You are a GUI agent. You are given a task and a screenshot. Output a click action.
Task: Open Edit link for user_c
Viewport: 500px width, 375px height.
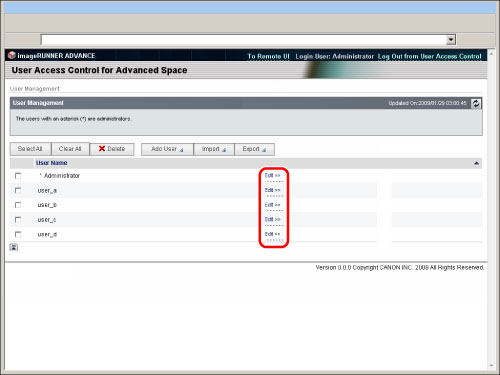(x=272, y=219)
